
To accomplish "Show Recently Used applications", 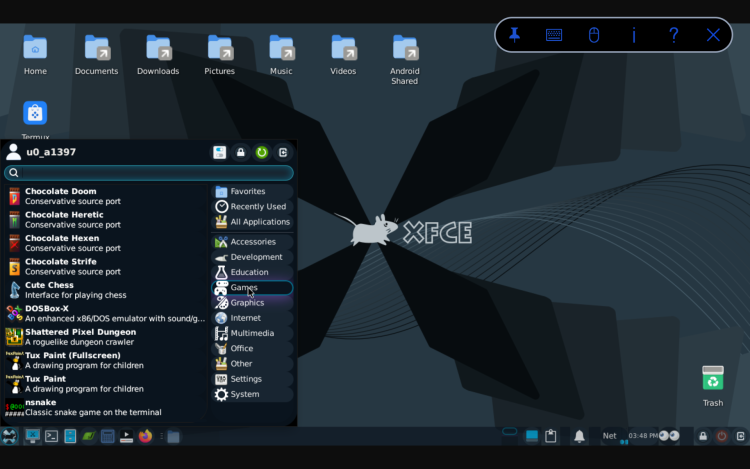I will pos(252,207).
